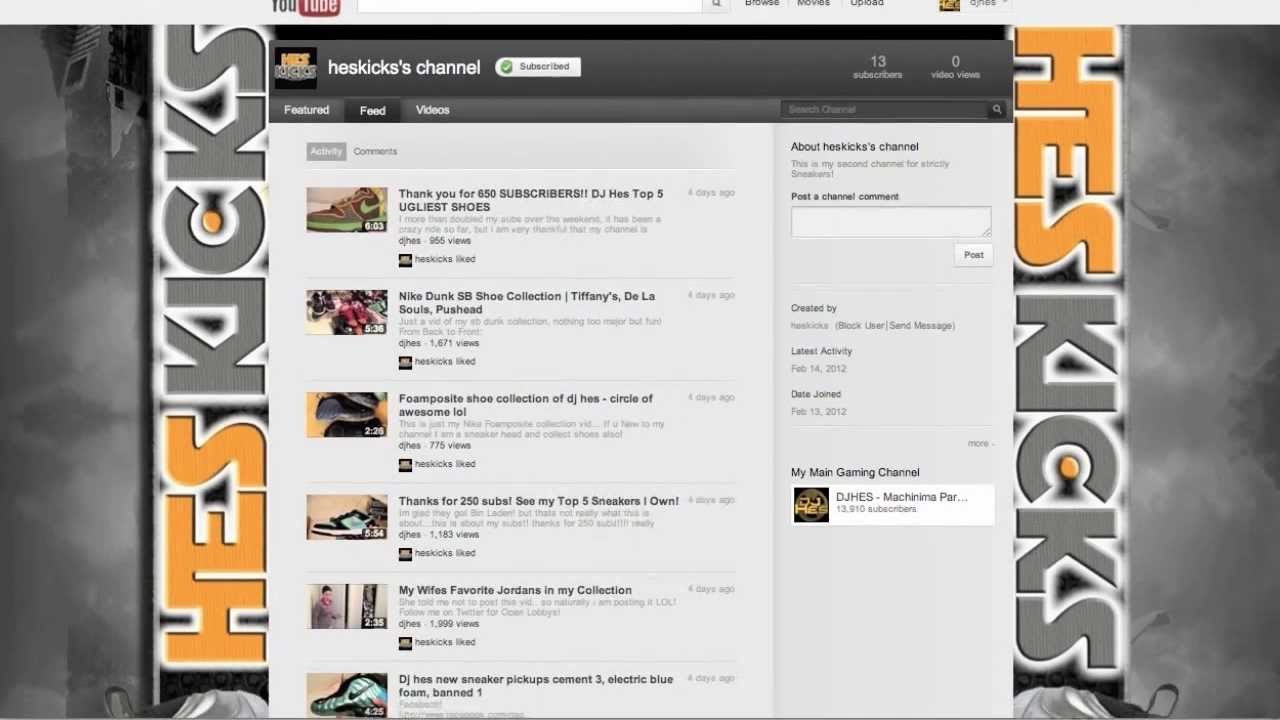
Task: Click the Send Message link
Action: click(x=921, y=326)
